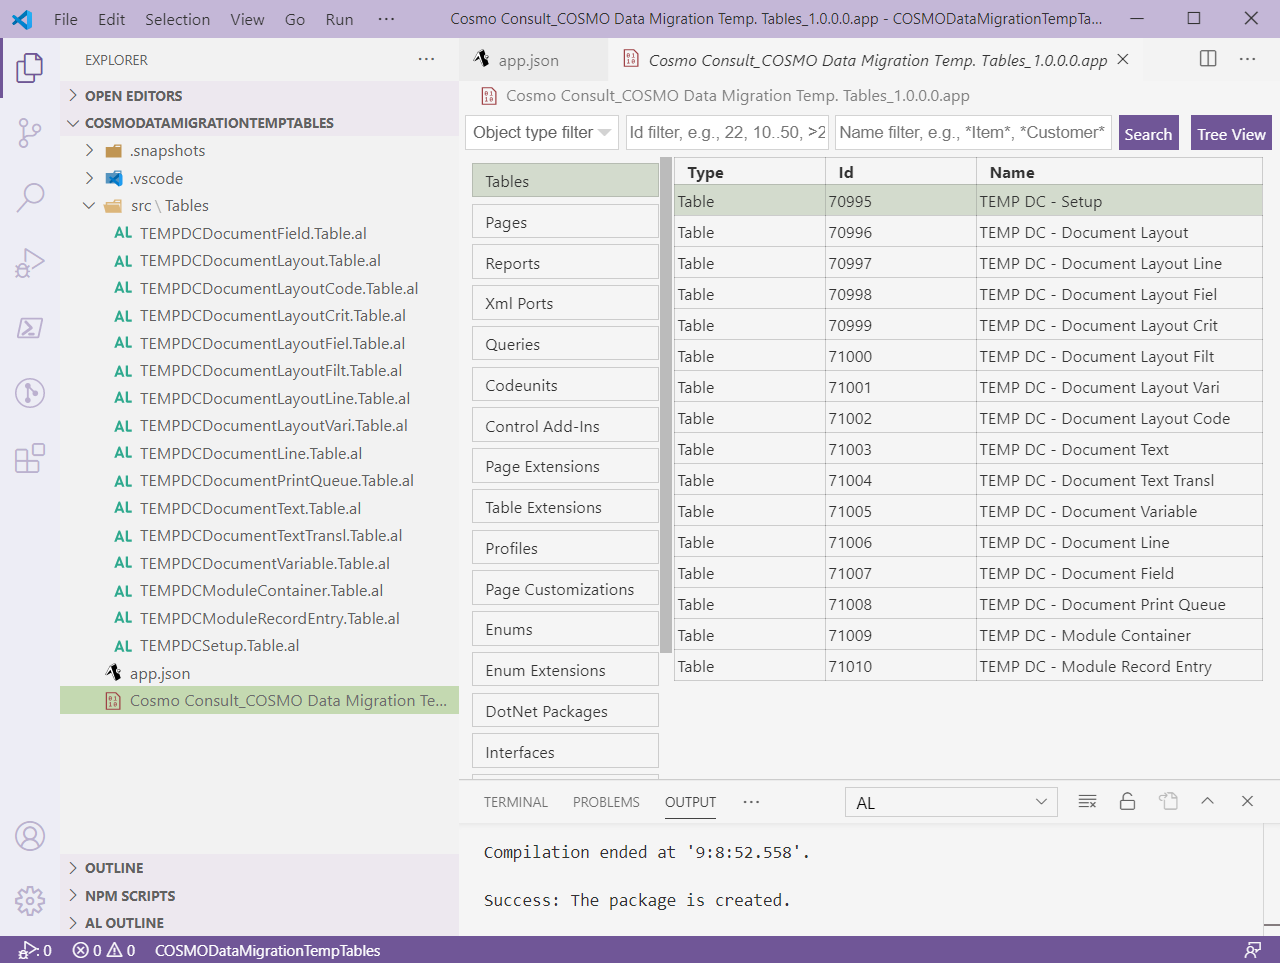
Task: Open the Search view icon
Action: [x=30, y=197]
